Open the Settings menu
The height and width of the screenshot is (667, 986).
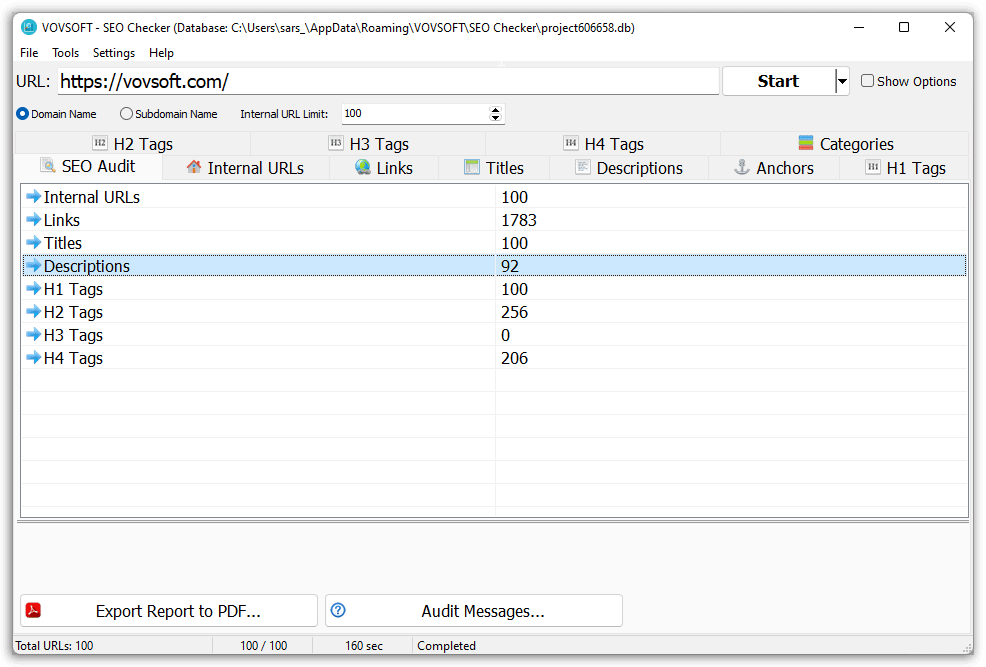(114, 53)
